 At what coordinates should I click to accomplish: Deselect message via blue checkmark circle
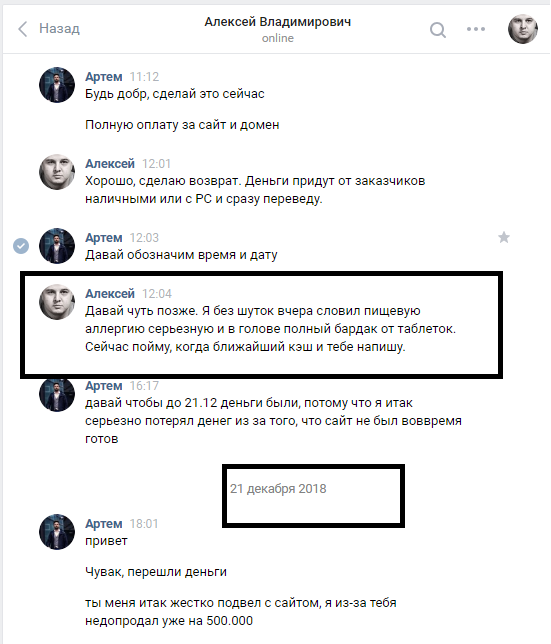coord(21,246)
